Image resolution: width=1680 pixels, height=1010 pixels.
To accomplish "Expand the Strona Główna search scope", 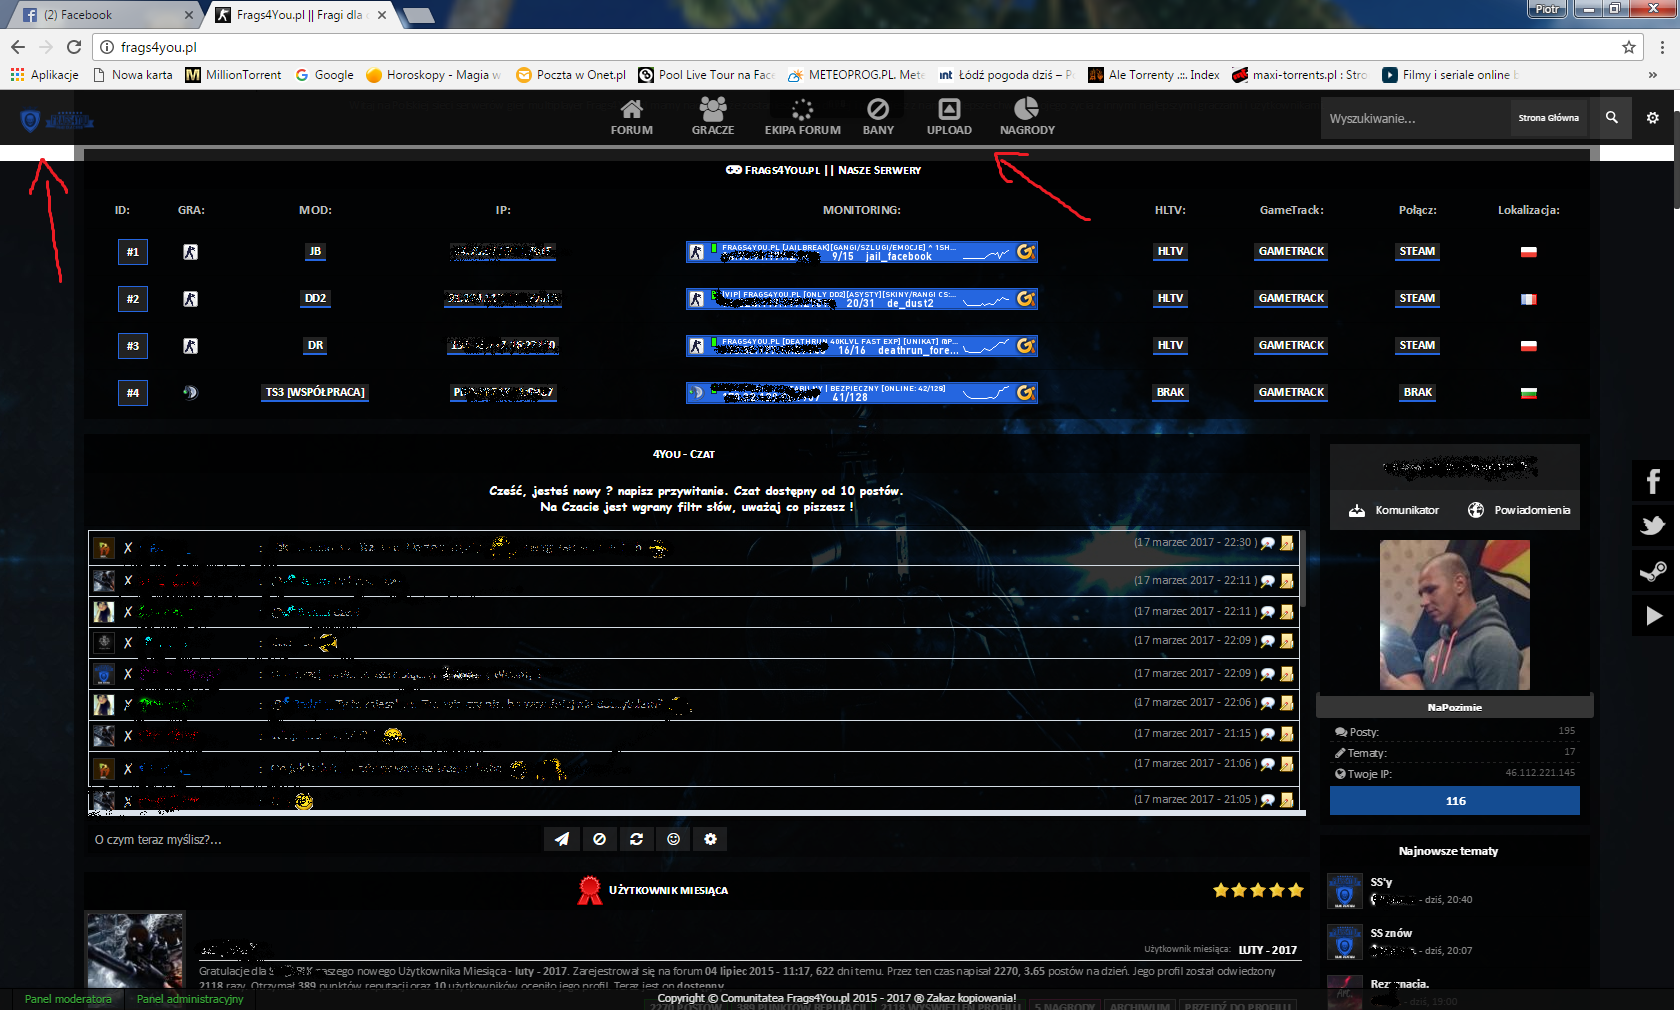I will pyautogui.click(x=1548, y=118).
